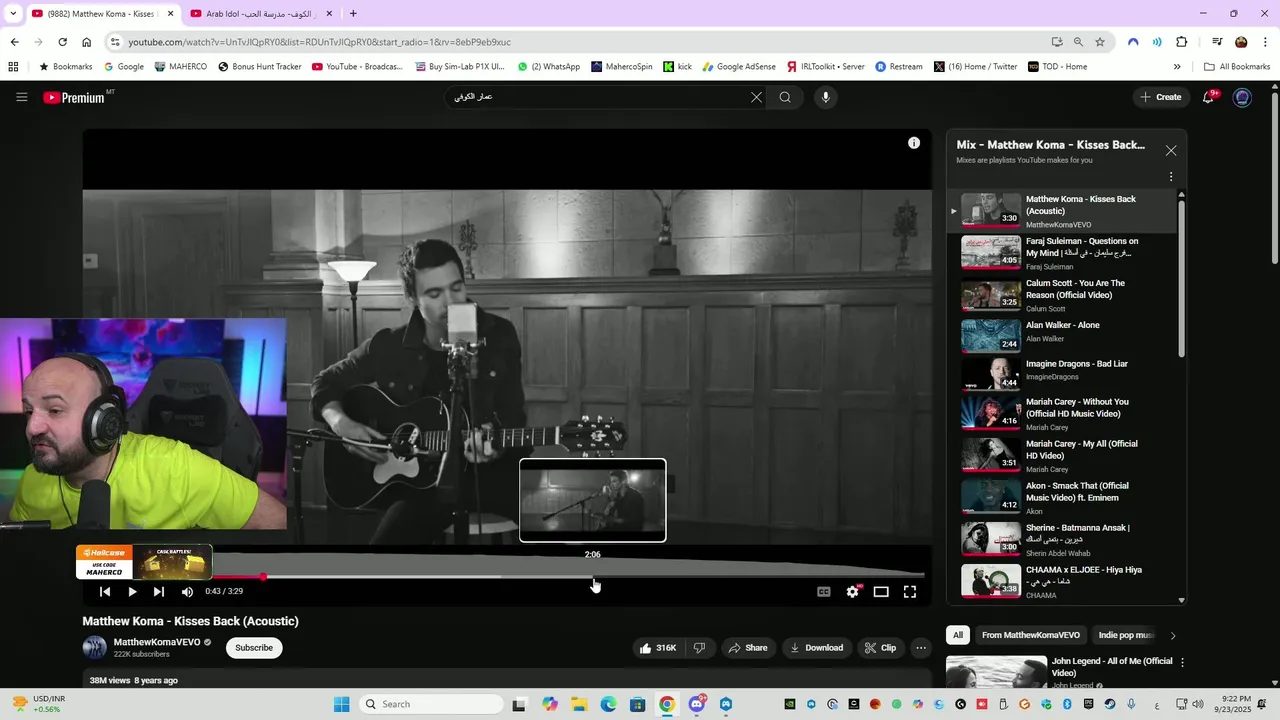
Task: Subscribe to MatthewKomaVEVO
Action: point(254,648)
